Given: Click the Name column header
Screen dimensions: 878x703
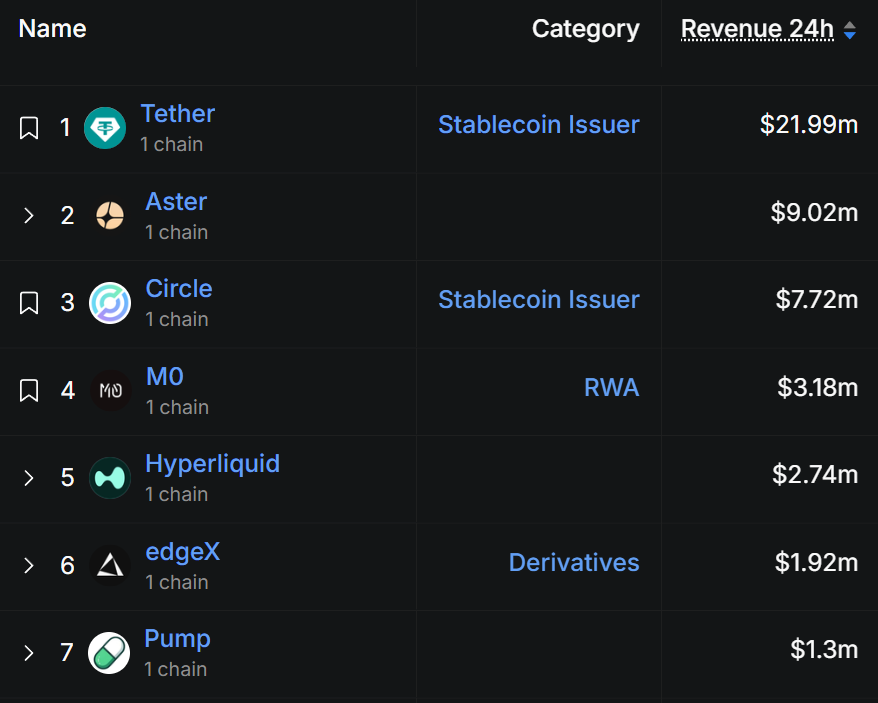Looking at the screenshot, I should (52, 29).
